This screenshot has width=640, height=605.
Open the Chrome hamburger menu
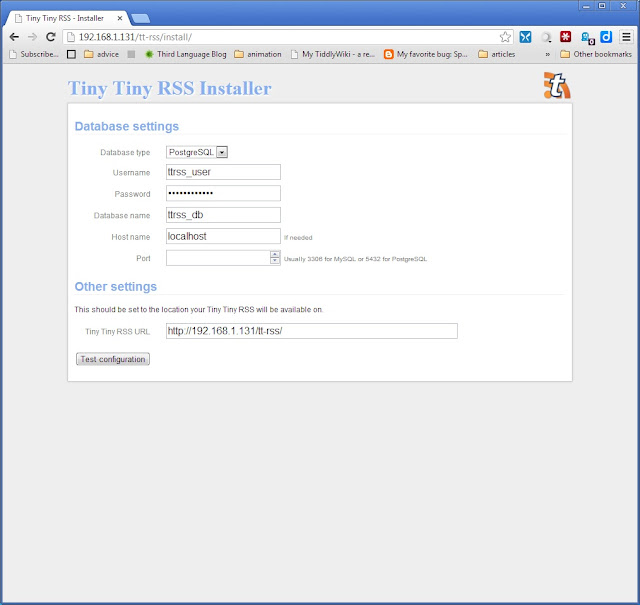[x=626, y=37]
